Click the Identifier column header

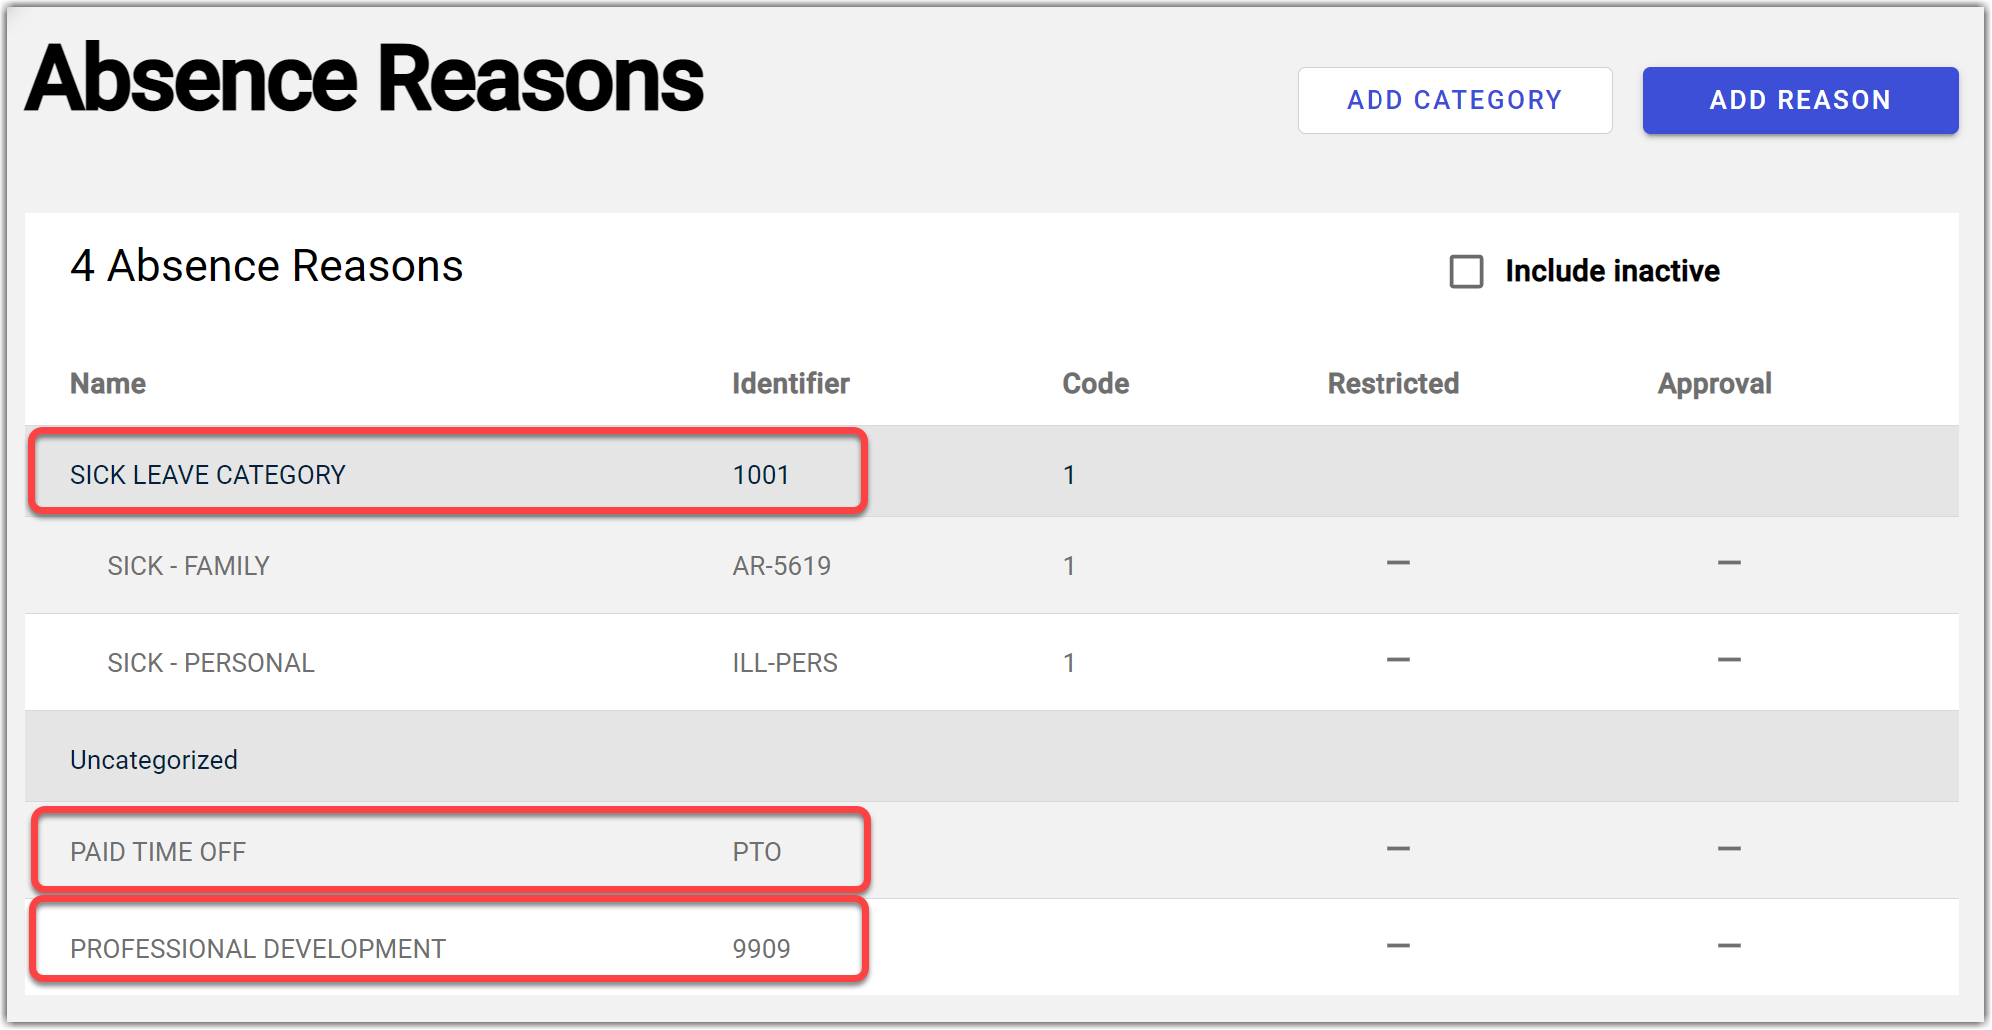click(x=790, y=384)
